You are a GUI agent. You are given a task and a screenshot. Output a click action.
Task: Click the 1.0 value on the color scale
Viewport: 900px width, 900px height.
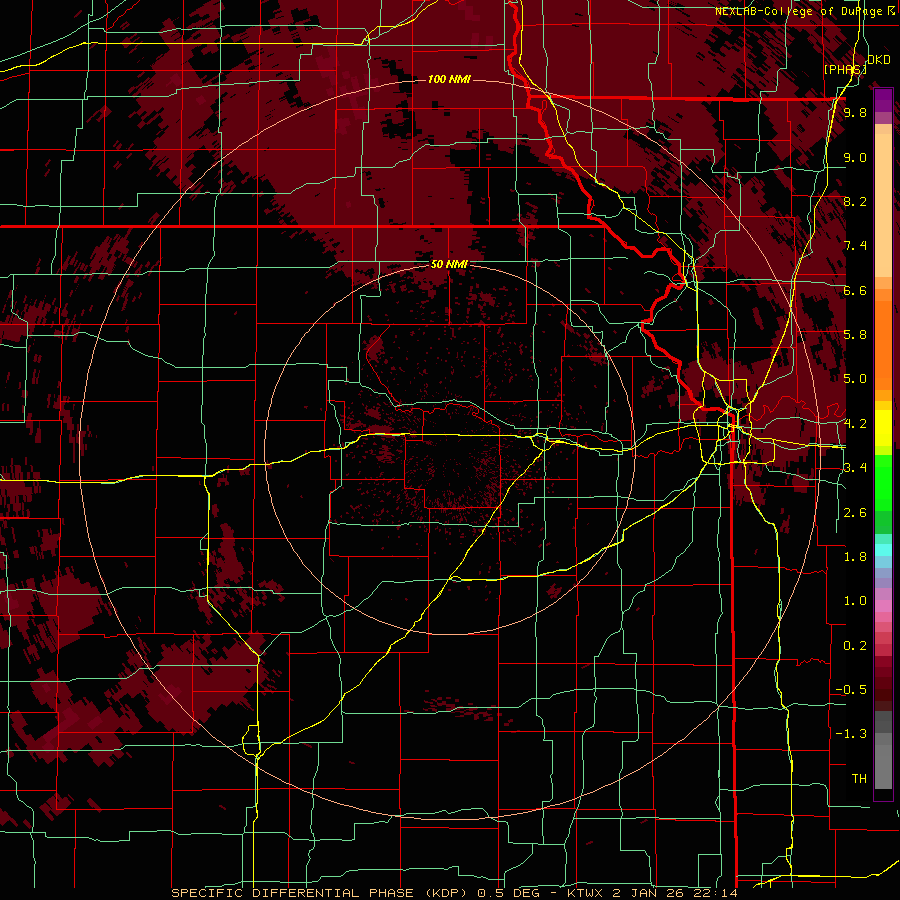pyautogui.click(x=855, y=601)
